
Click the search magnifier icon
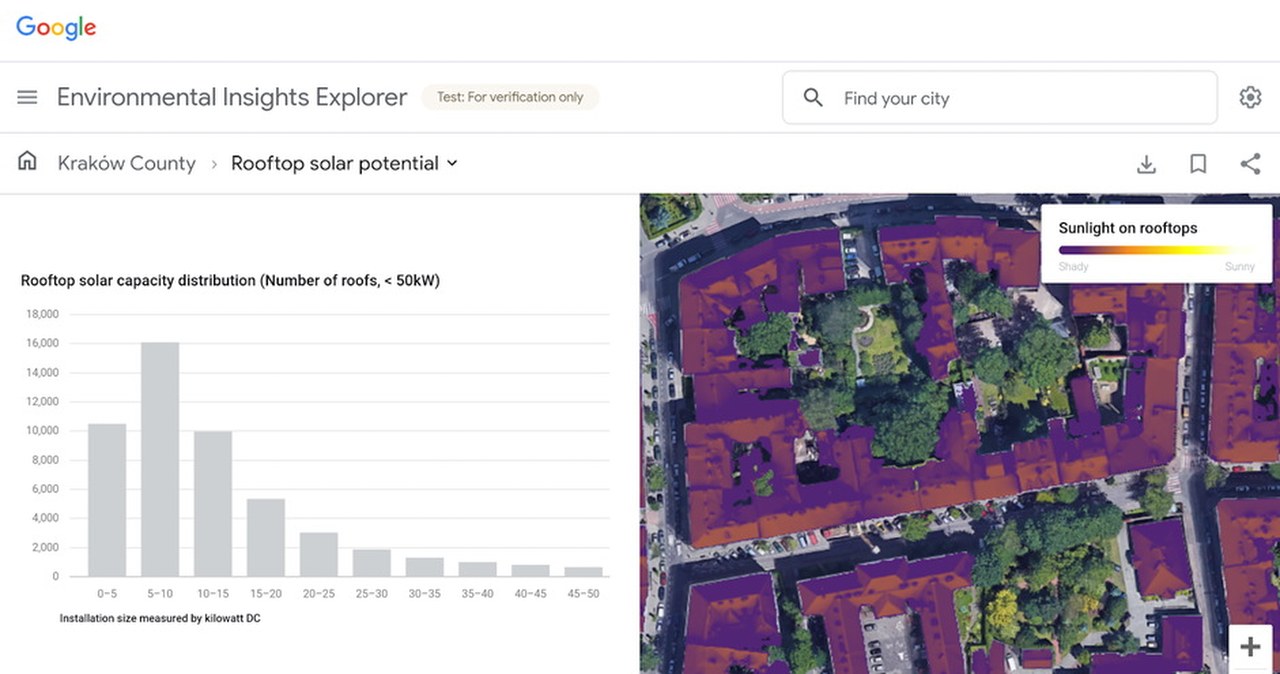812,97
